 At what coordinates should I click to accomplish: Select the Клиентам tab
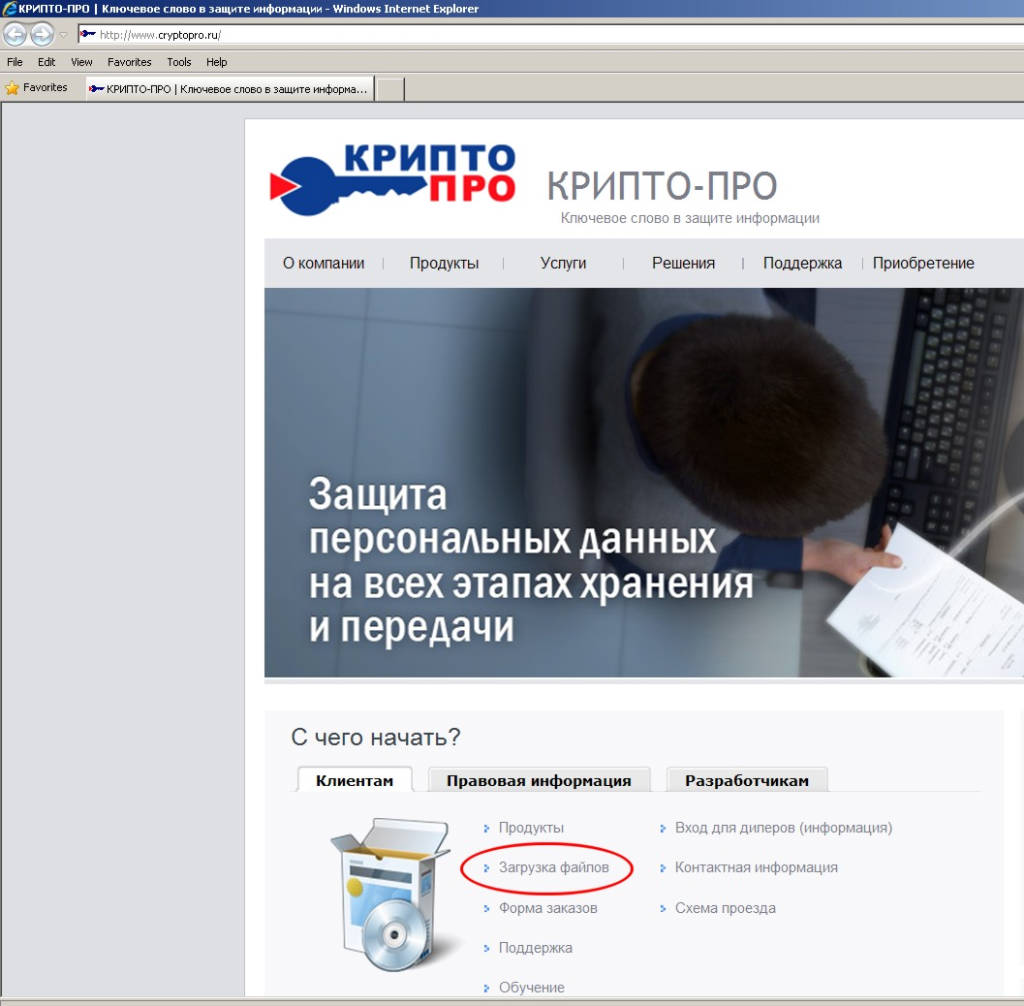354,781
